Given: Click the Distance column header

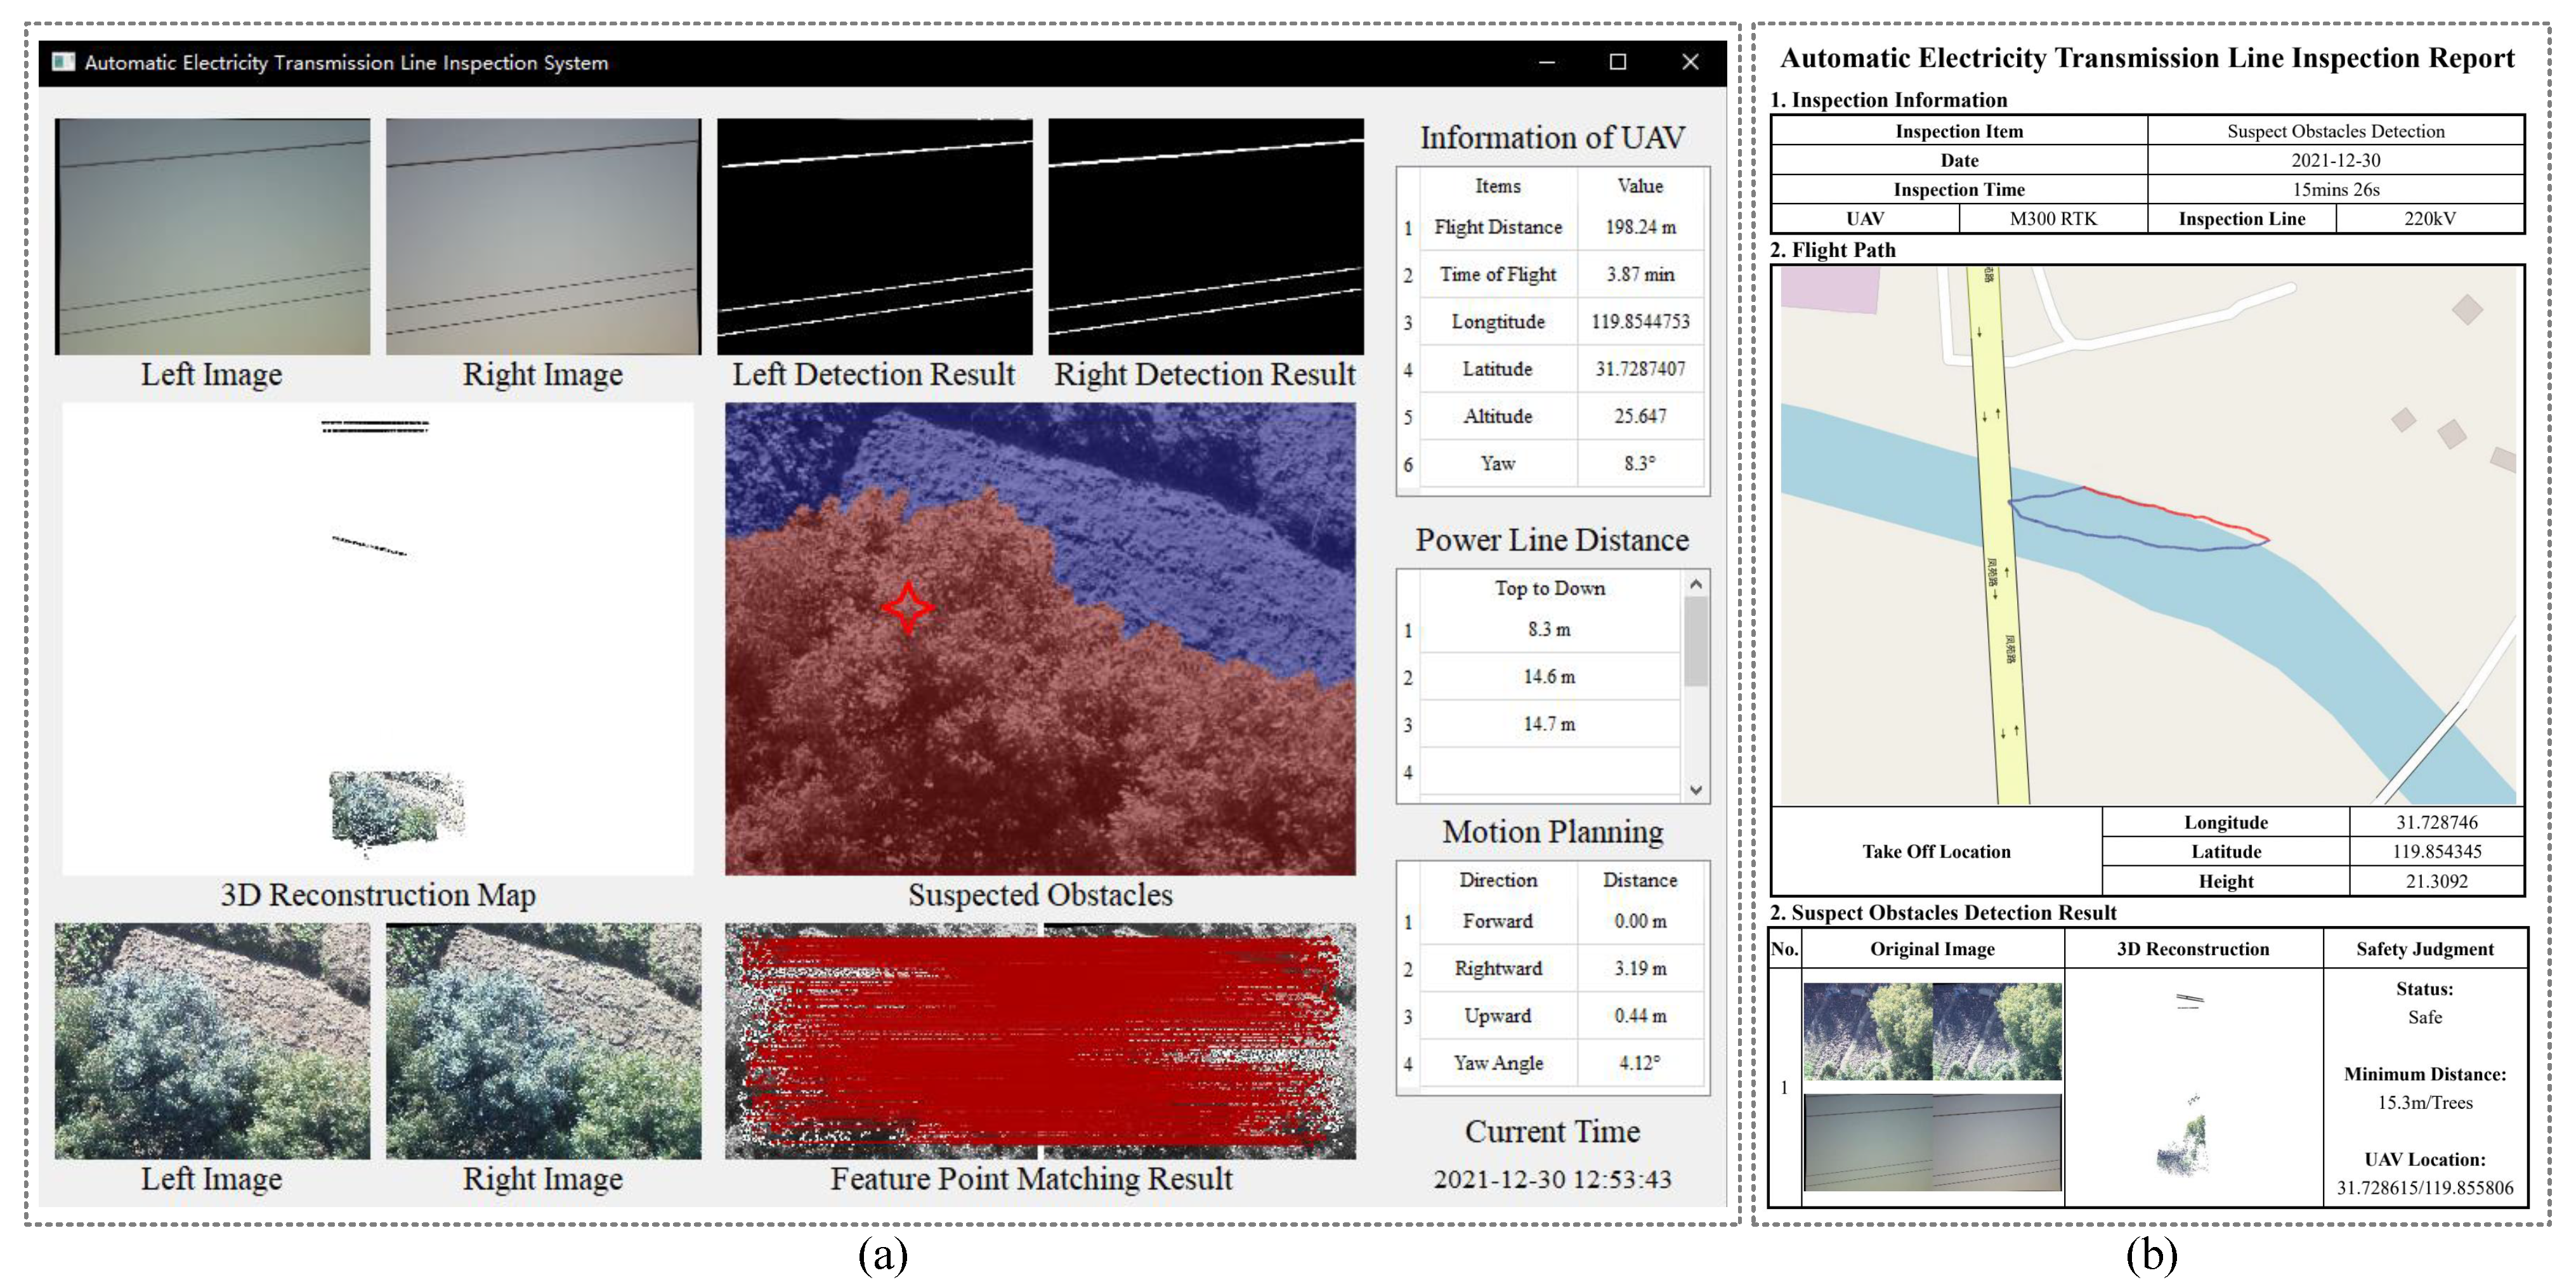Looking at the screenshot, I should click(1640, 880).
